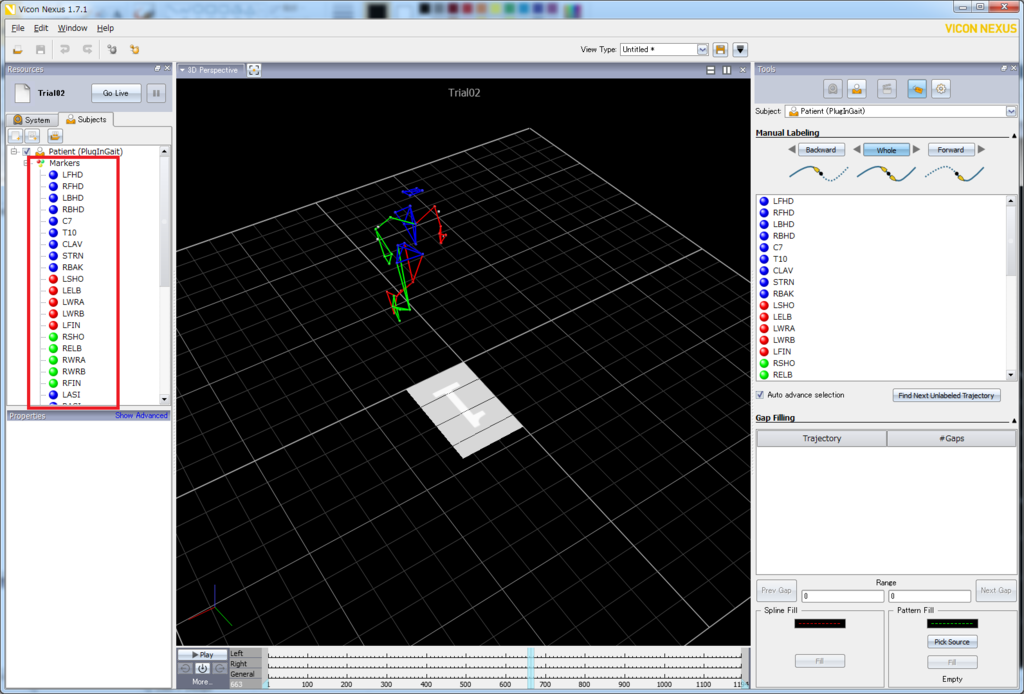Open Subject dropdown in Tools
The width and height of the screenshot is (1024, 694).
[x=1011, y=112]
